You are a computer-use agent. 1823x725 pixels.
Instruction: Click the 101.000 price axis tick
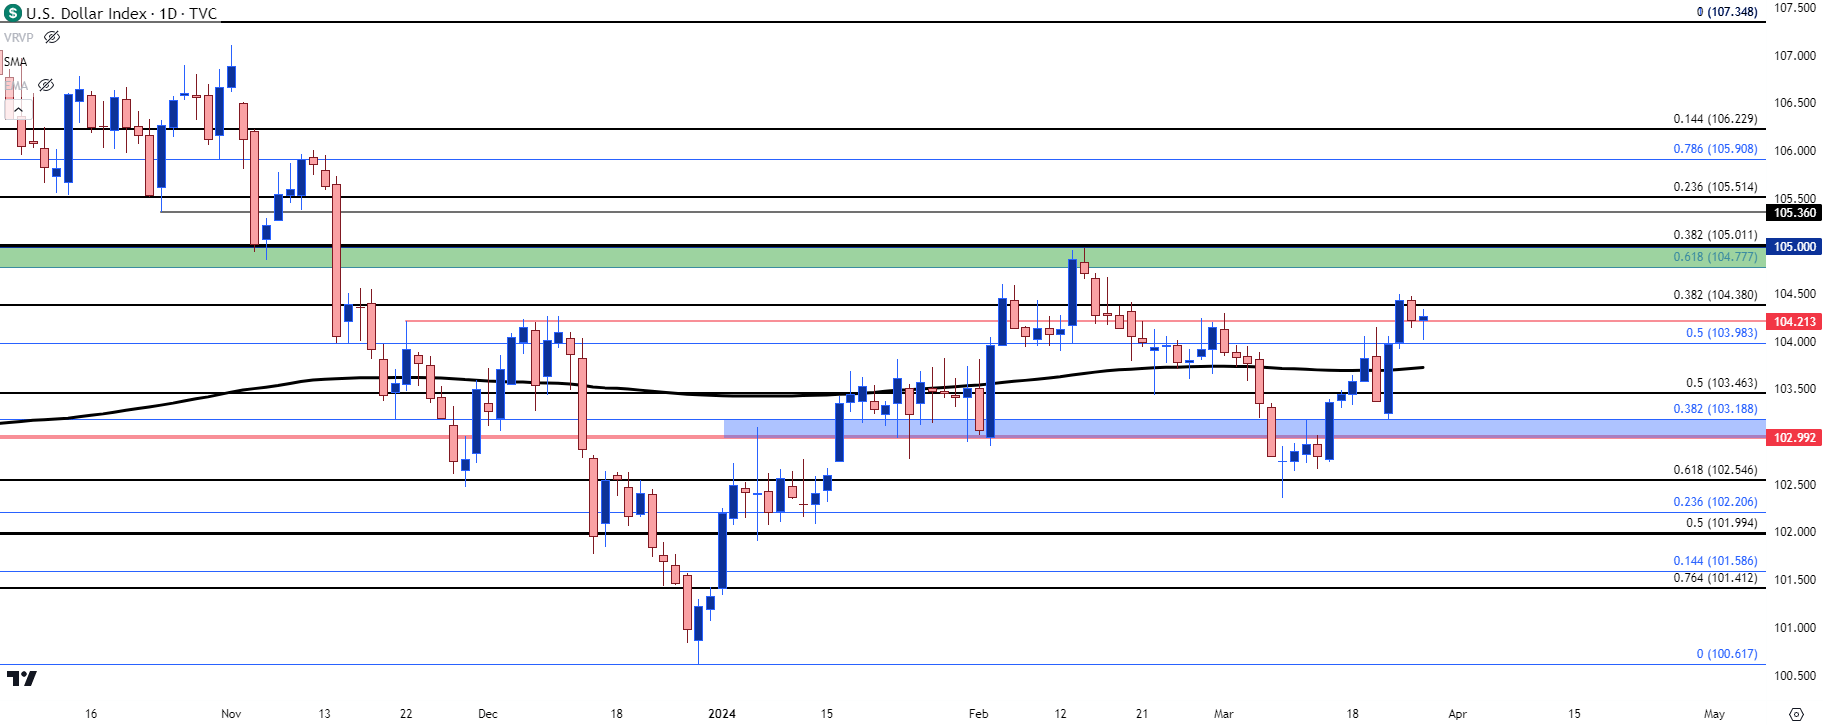(x=1794, y=627)
